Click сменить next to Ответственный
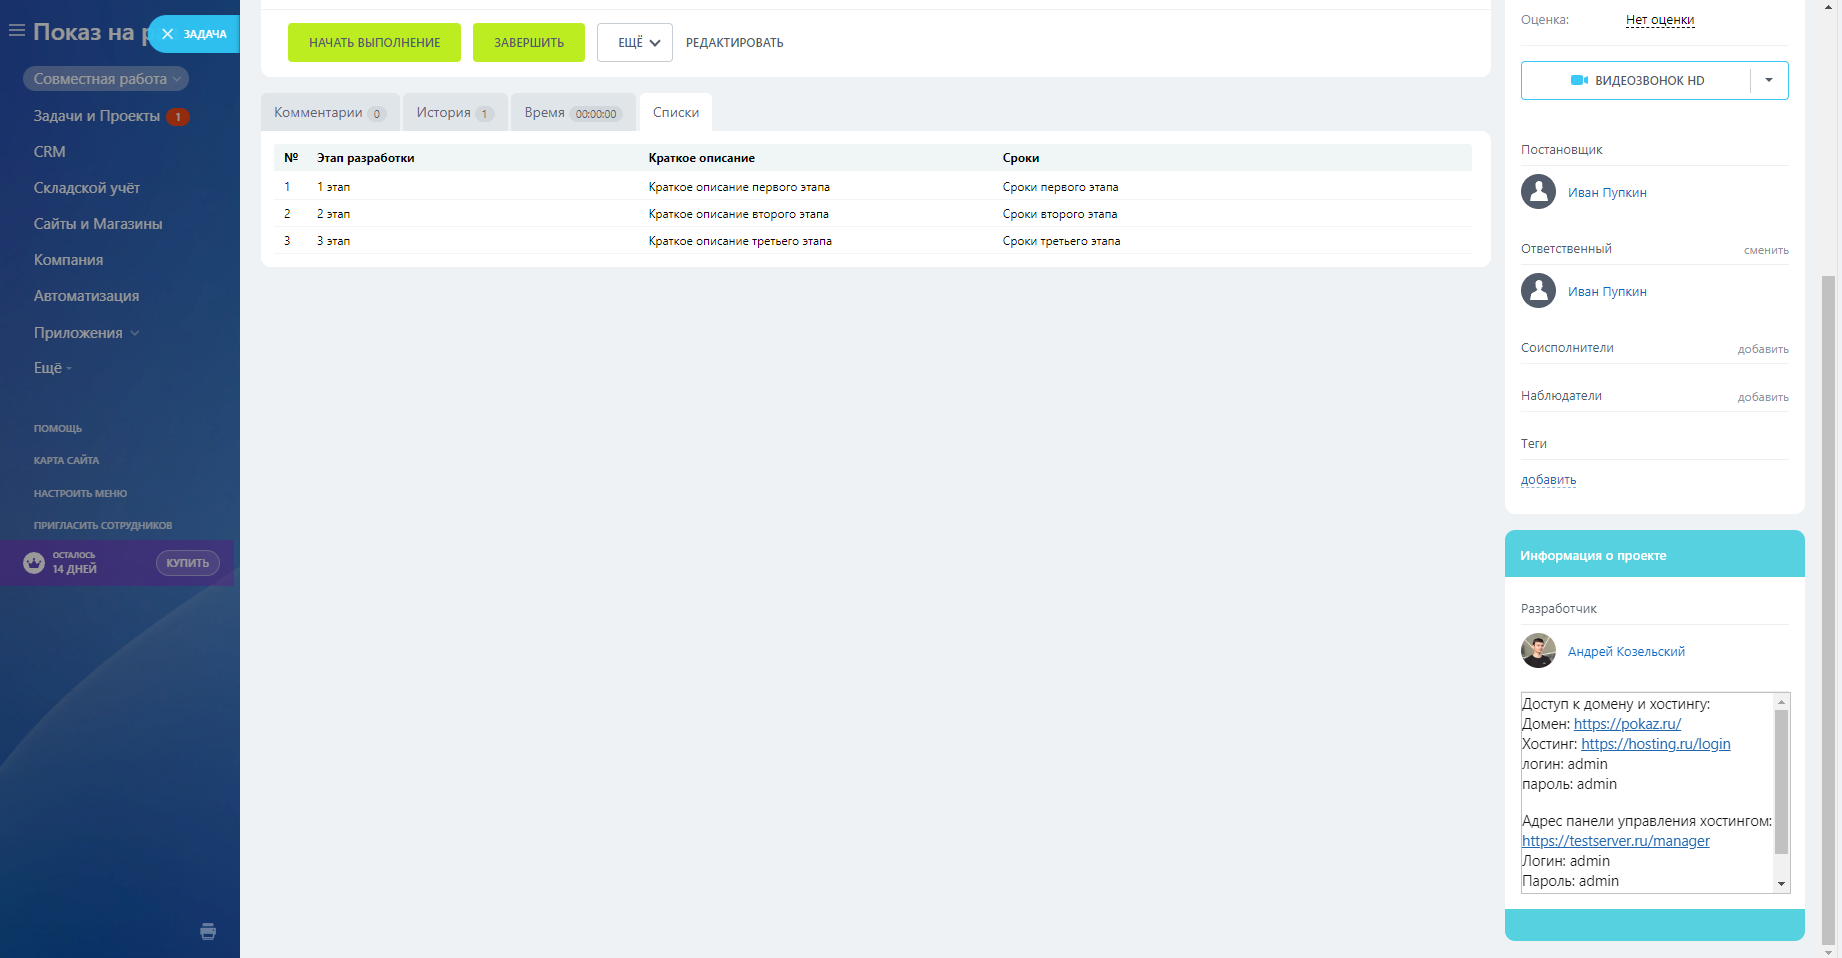This screenshot has width=1842, height=958. pyautogui.click(x=1766, y=250)
